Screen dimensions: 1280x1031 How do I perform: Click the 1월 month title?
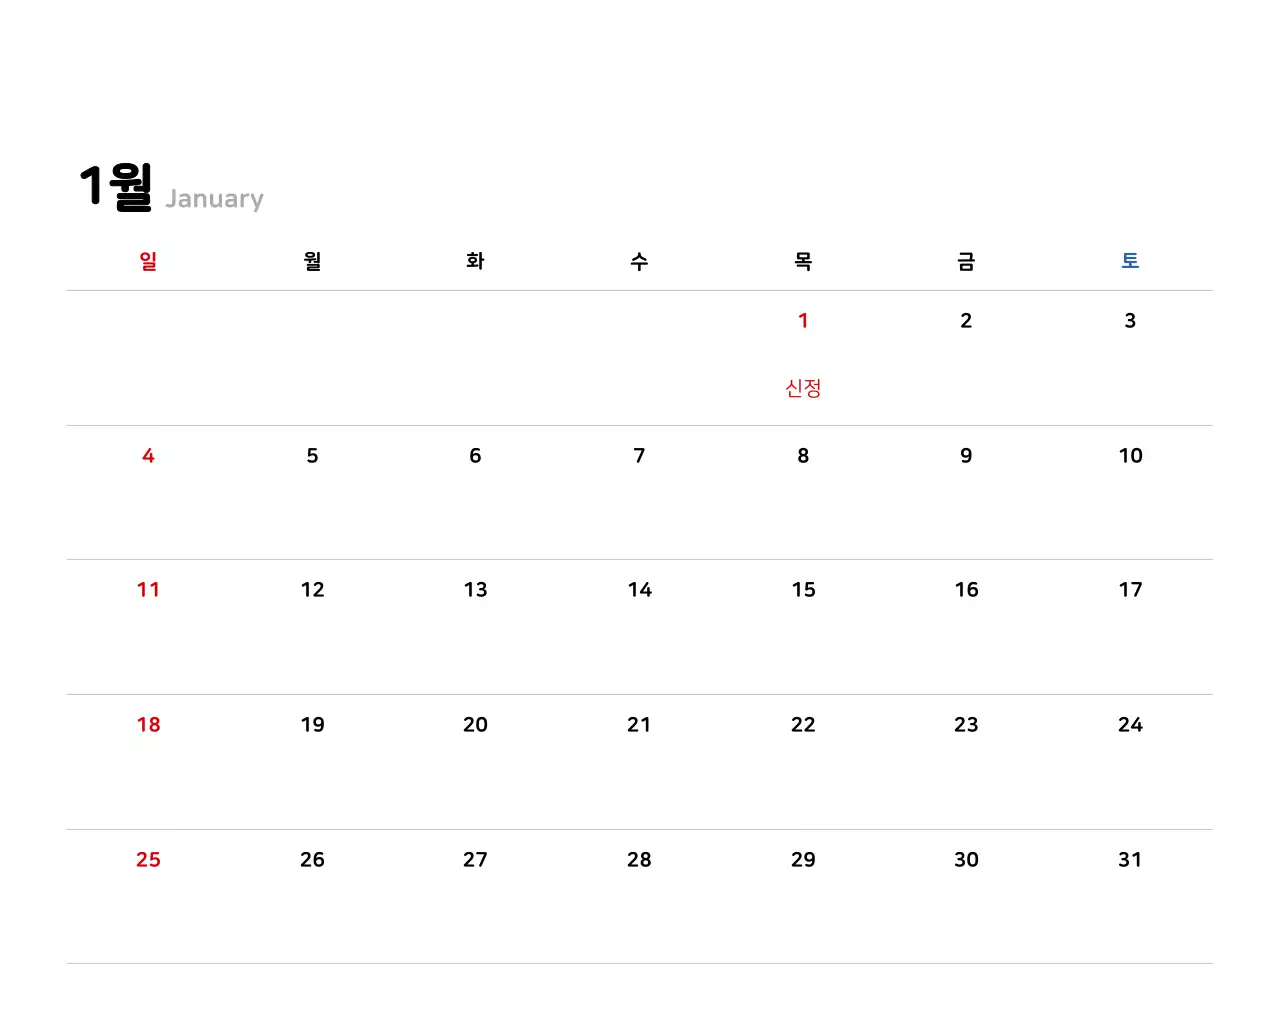coord(116,187)
